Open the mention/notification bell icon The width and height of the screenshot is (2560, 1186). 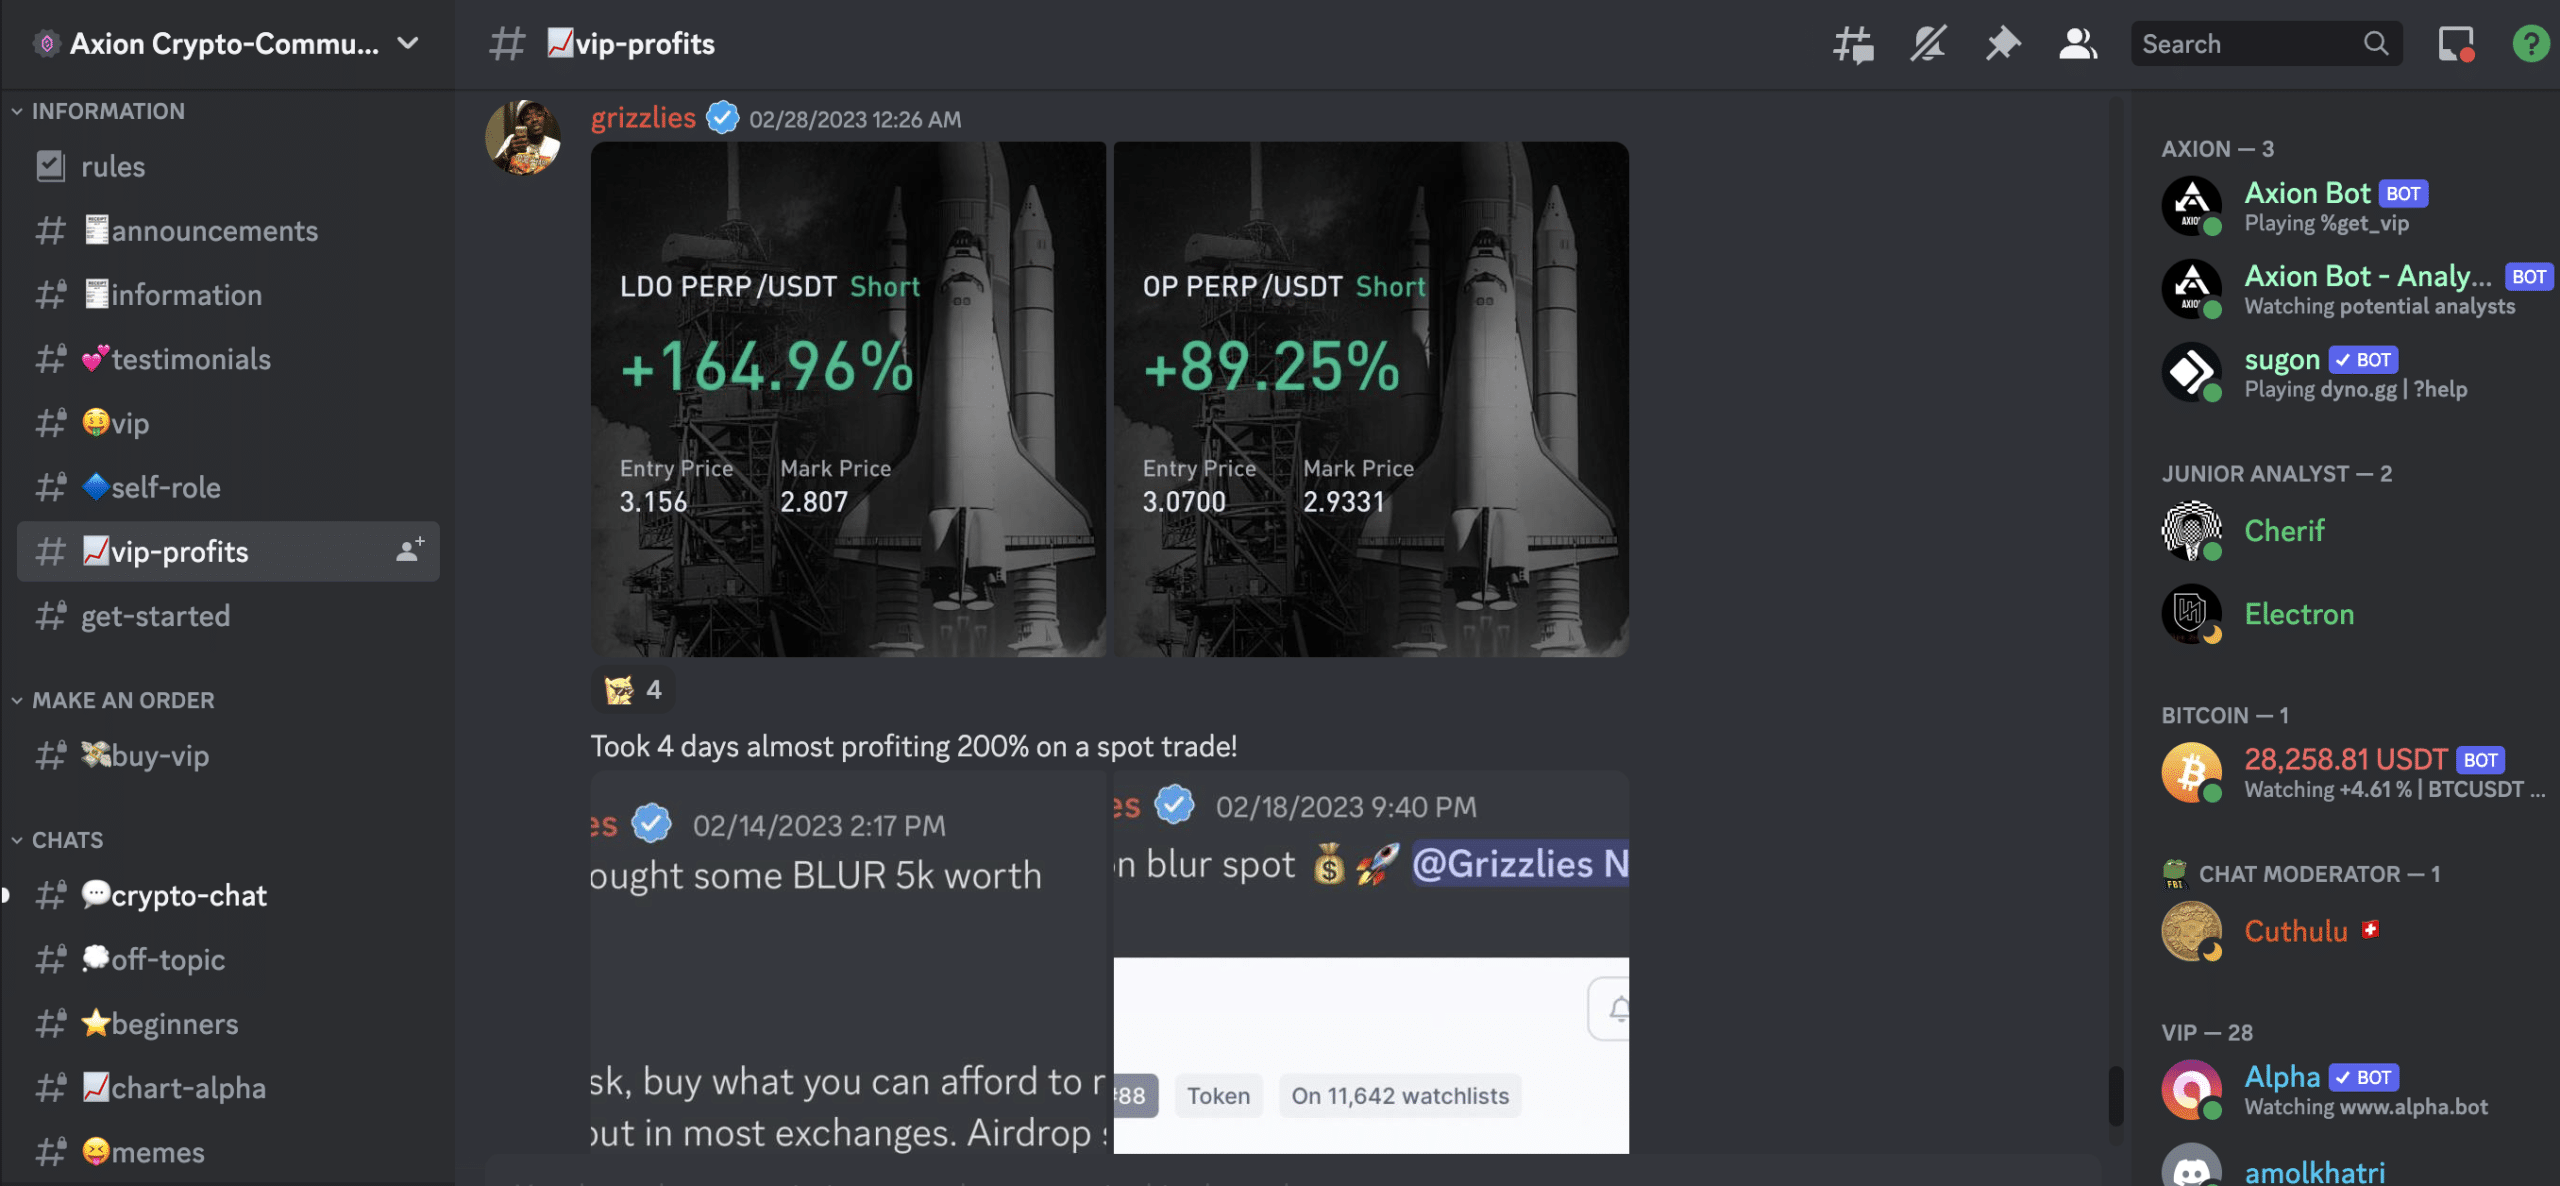point(1928,42)
